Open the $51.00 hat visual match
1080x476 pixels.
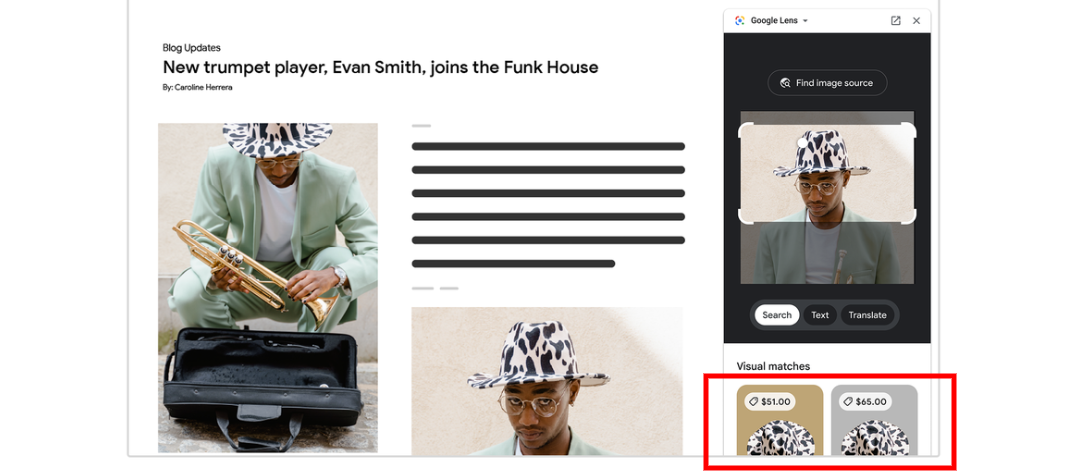coord(780,420)
